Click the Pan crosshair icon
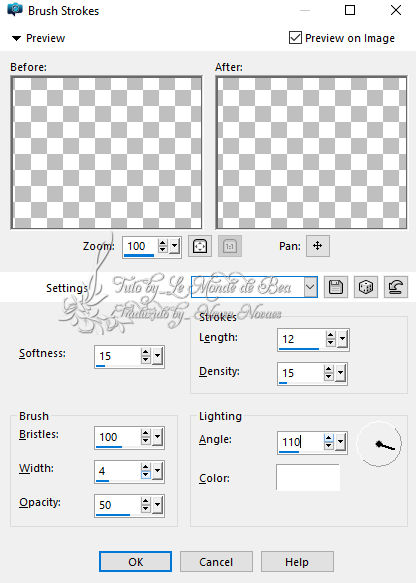416x583 pixels. [317, 246]
